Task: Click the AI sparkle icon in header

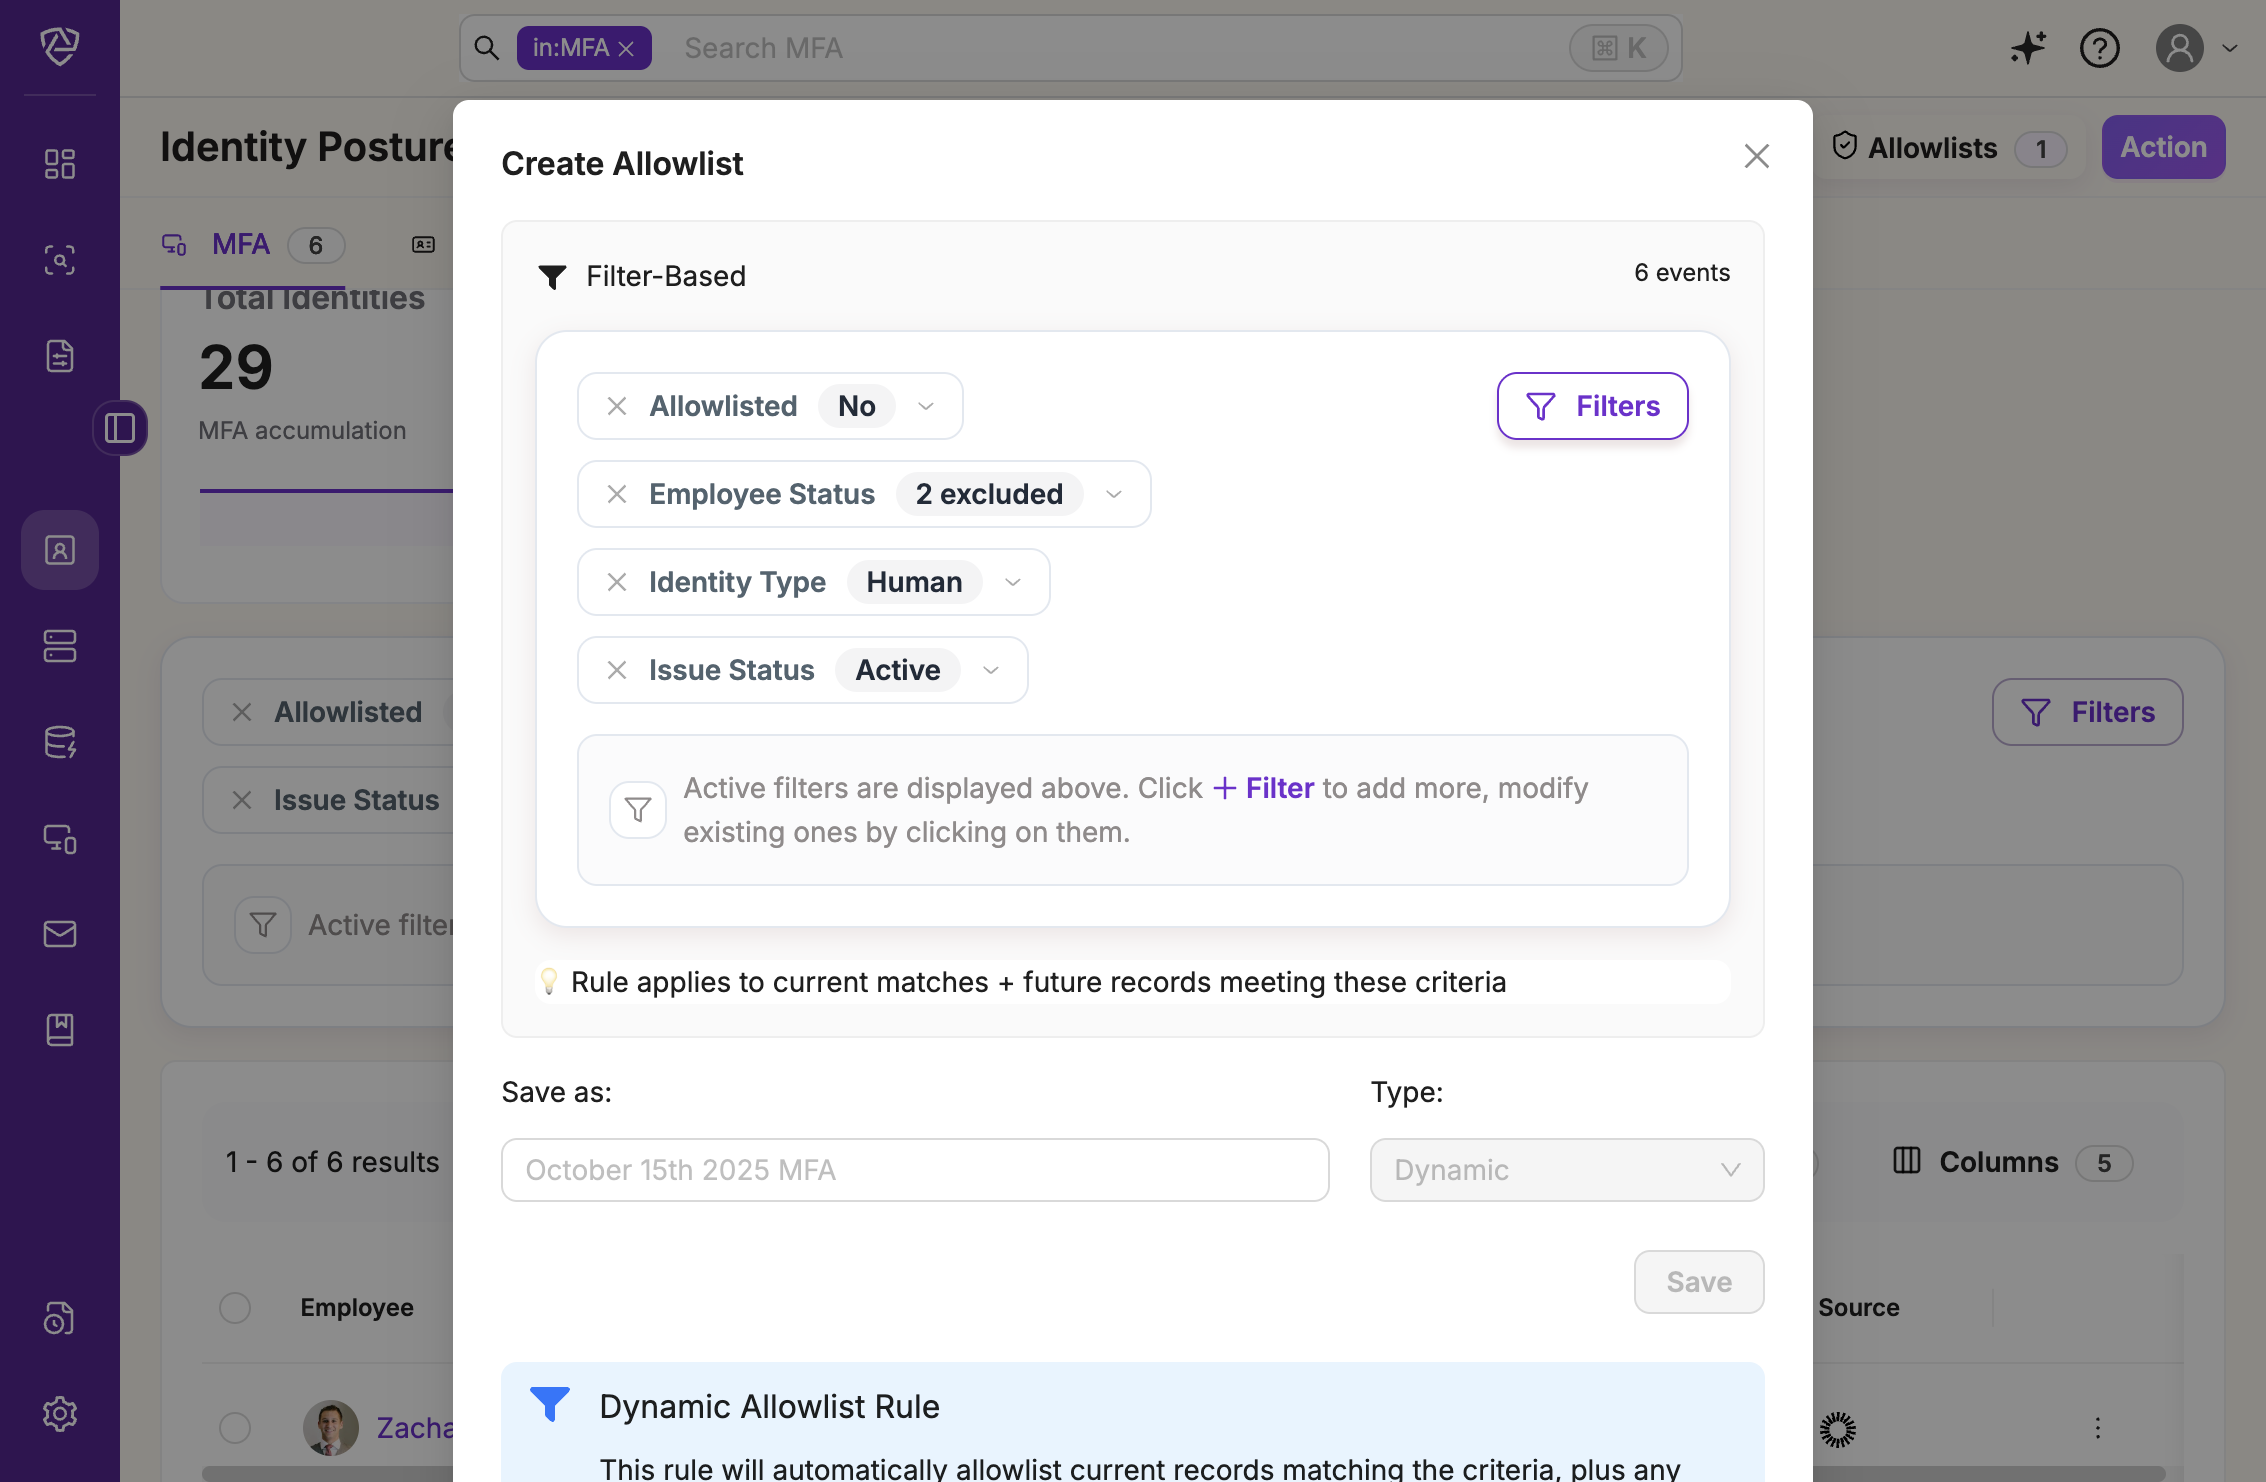Action: click(2028, 48)
